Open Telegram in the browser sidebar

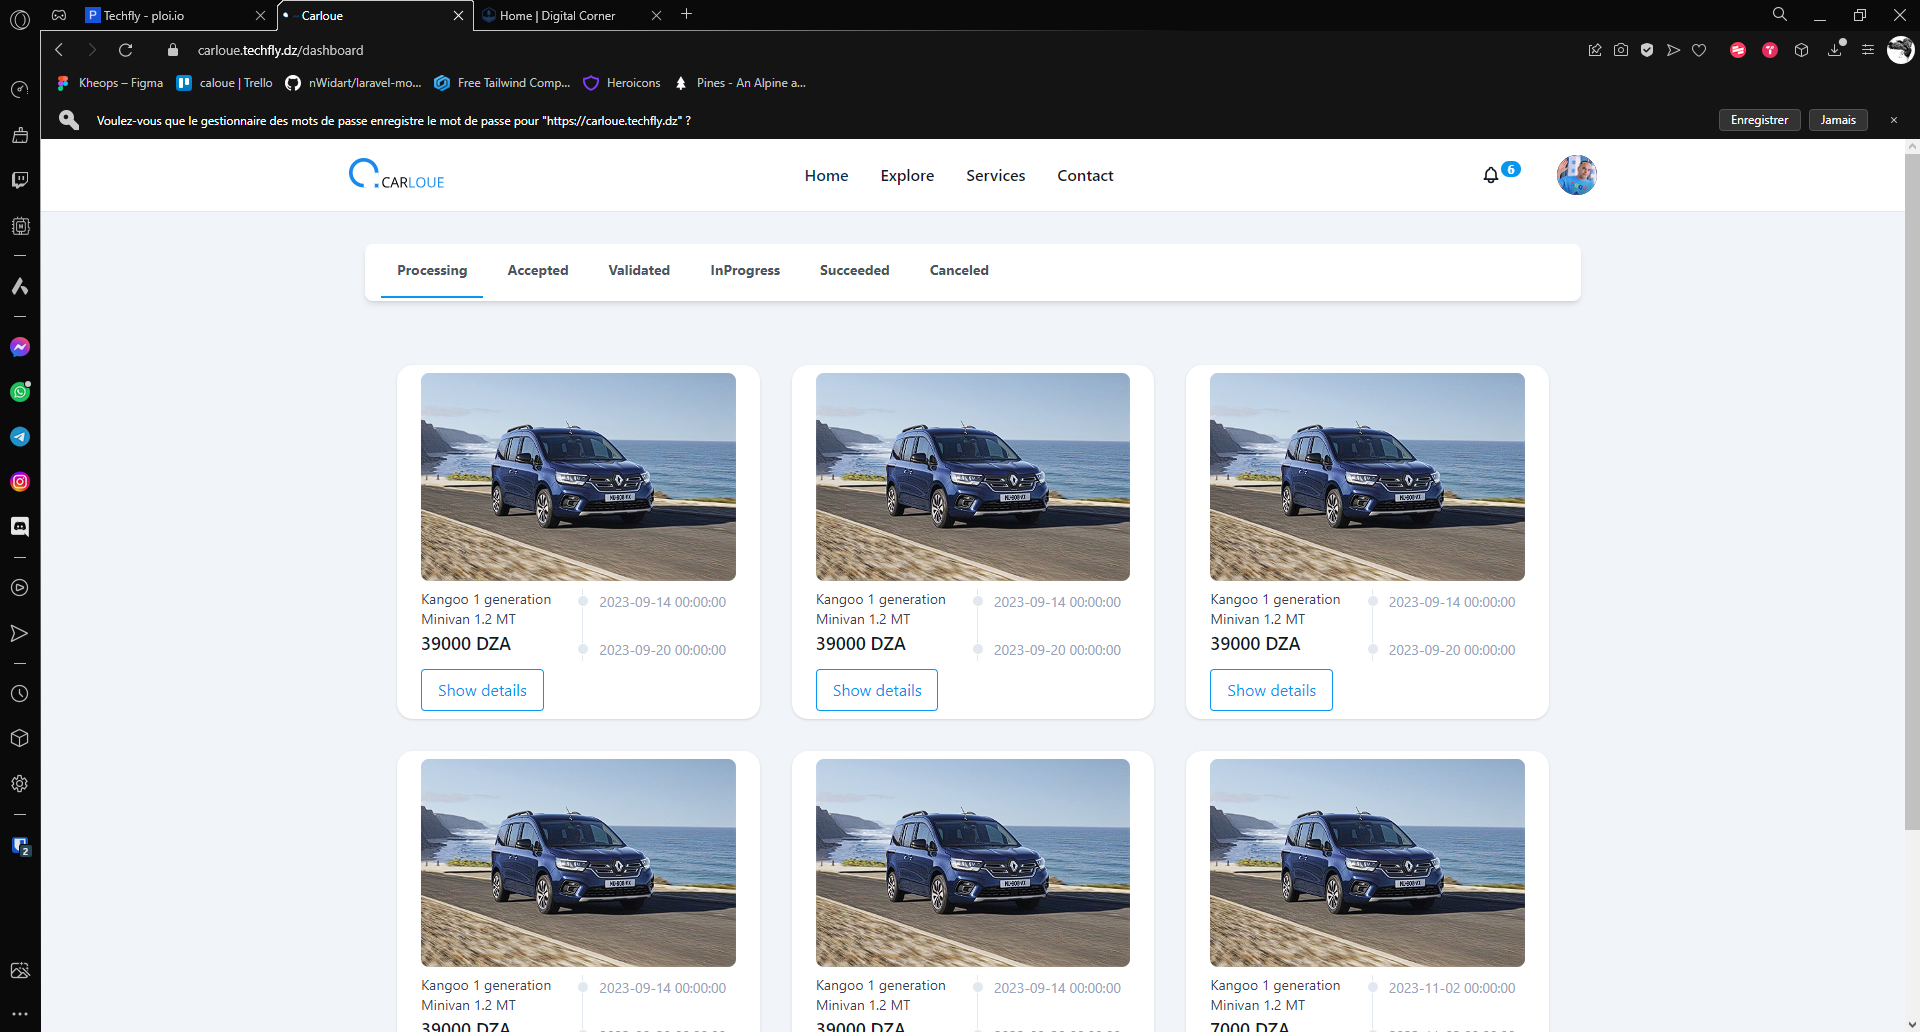20,437
